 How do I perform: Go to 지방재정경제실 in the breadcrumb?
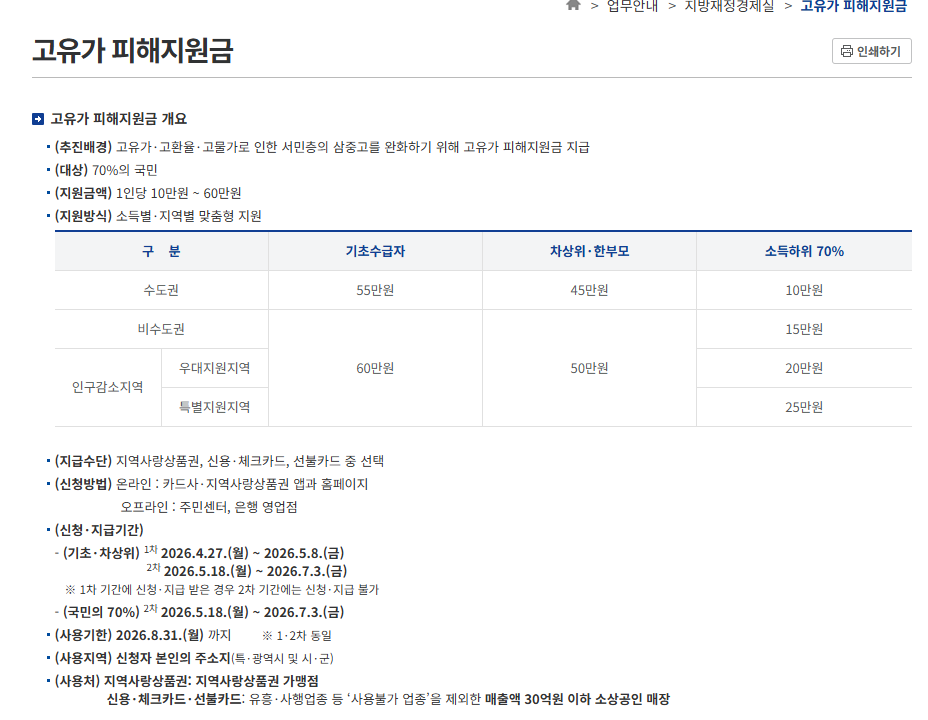[x=728, y=6]
